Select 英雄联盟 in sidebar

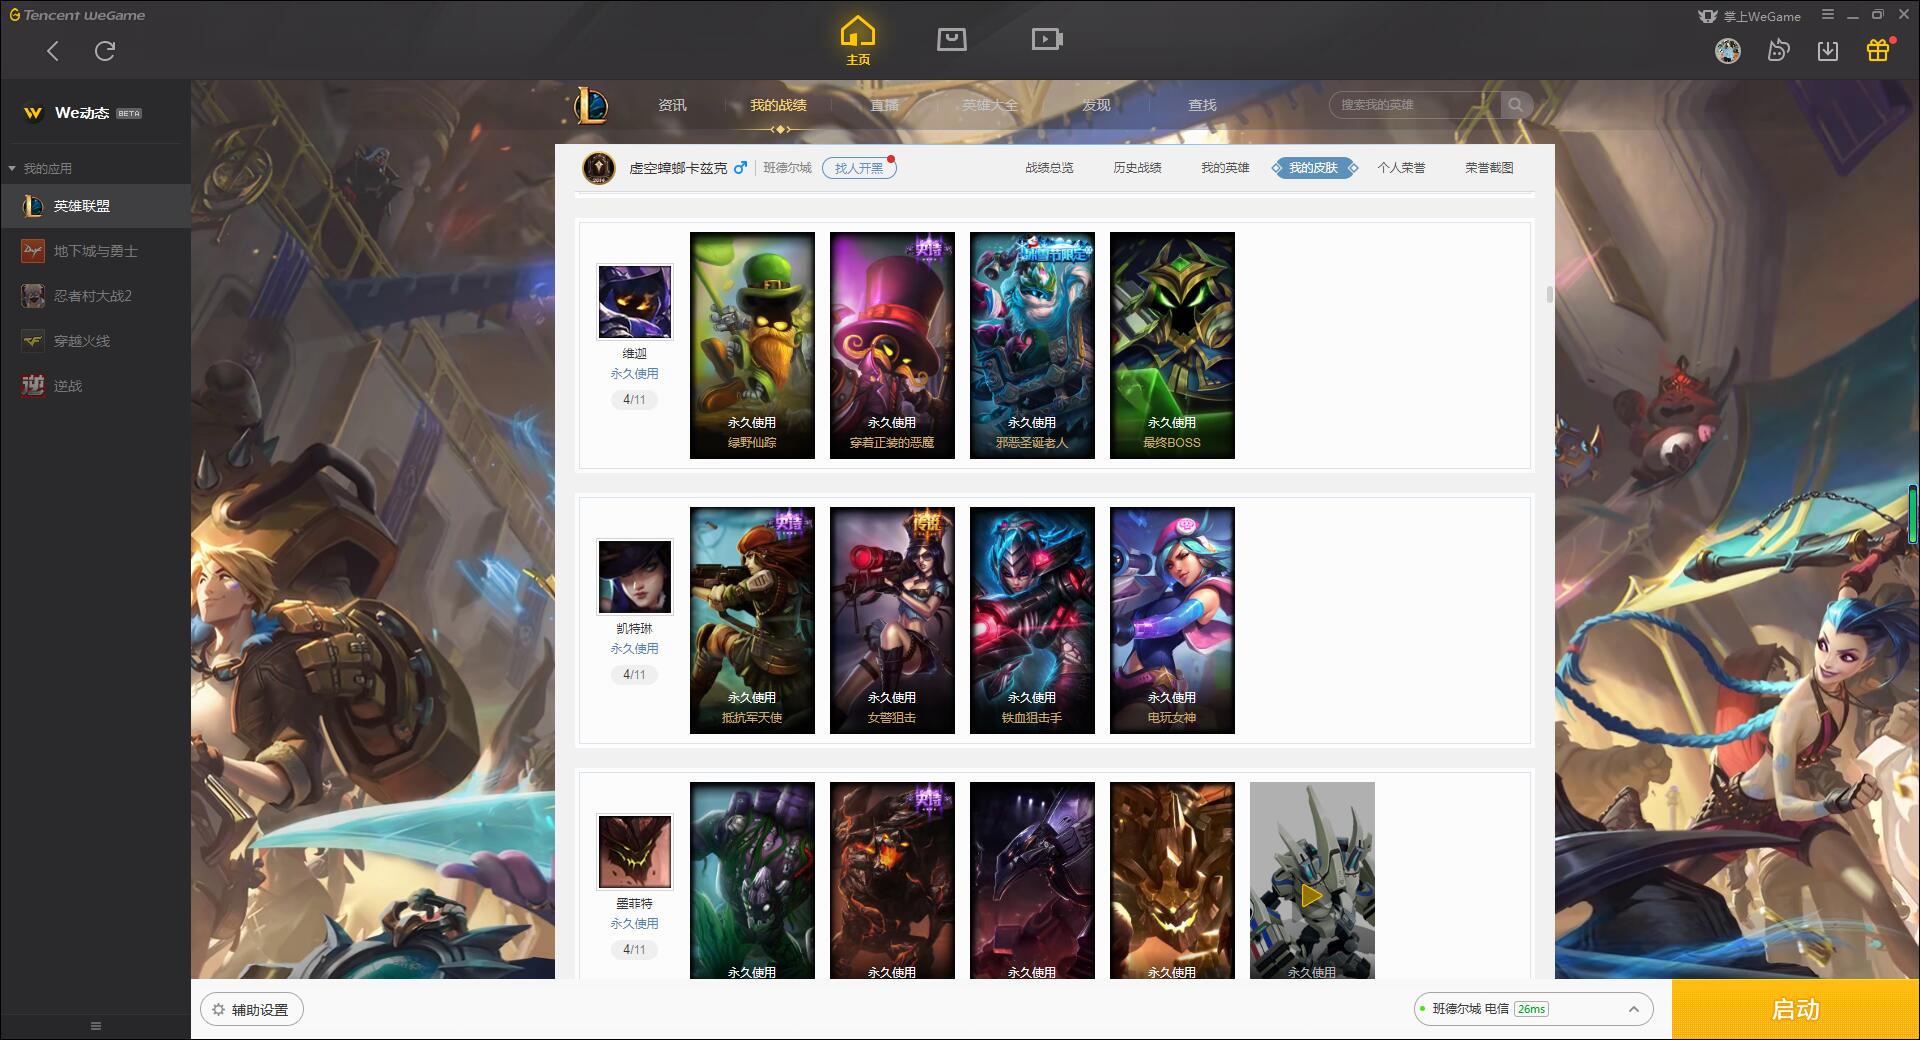coord(95,206)
